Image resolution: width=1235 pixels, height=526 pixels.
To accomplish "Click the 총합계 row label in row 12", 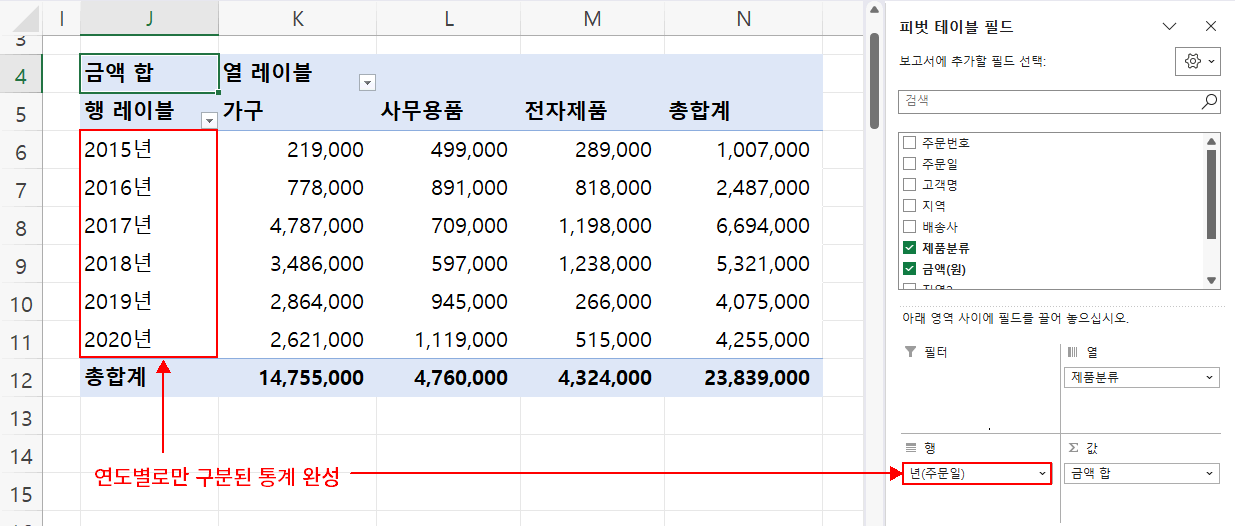I will click(x=149, y=378).
